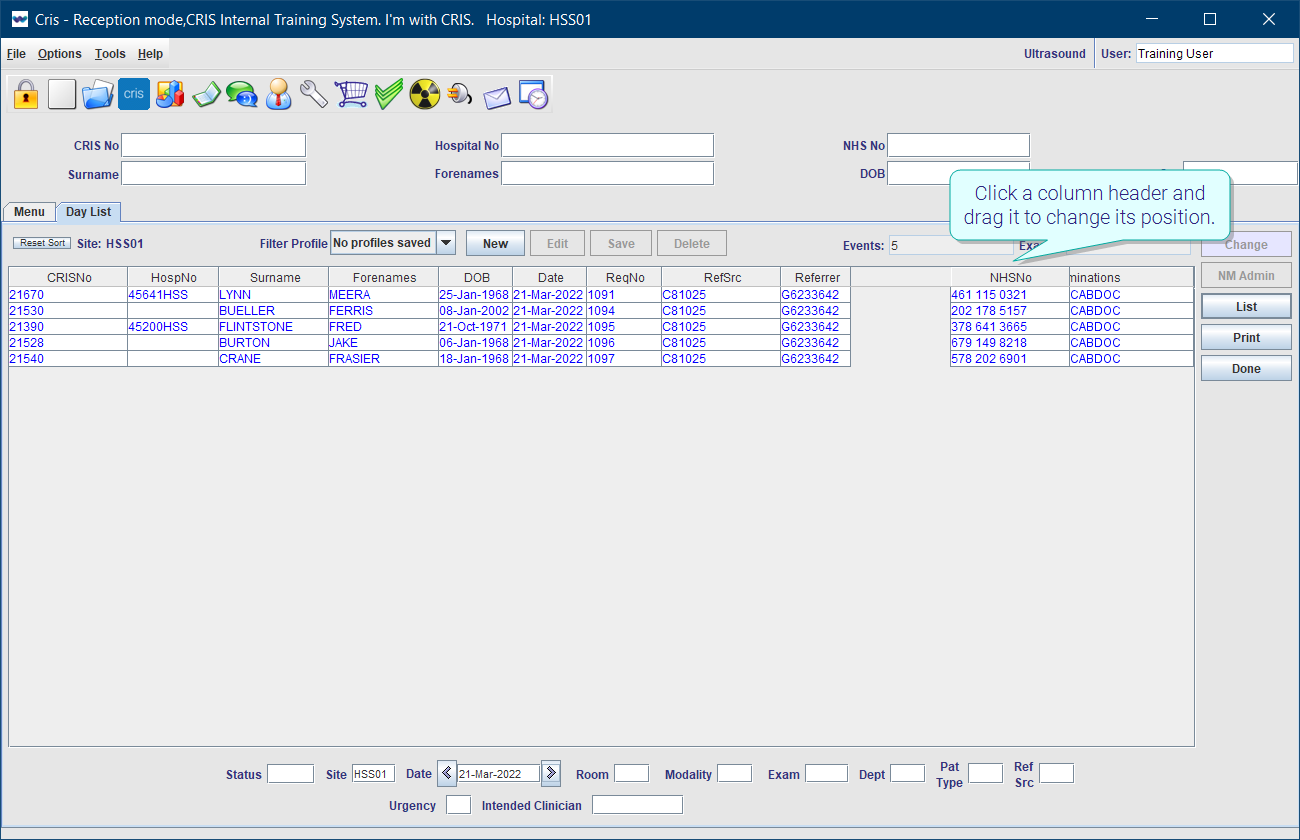
Task: Click the DOB column header
Action: click(475, 278)
